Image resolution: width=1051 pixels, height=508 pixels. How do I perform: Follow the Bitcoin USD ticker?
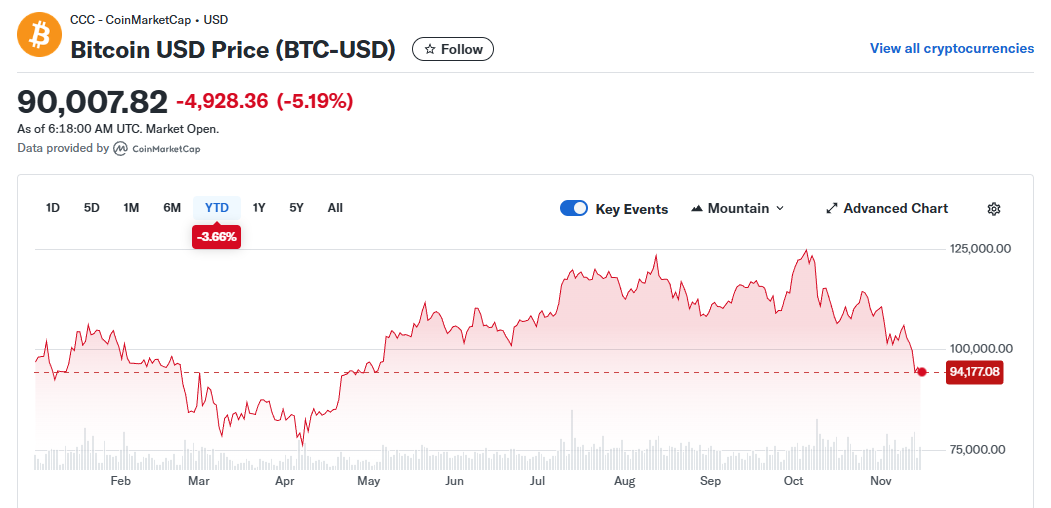453,49
